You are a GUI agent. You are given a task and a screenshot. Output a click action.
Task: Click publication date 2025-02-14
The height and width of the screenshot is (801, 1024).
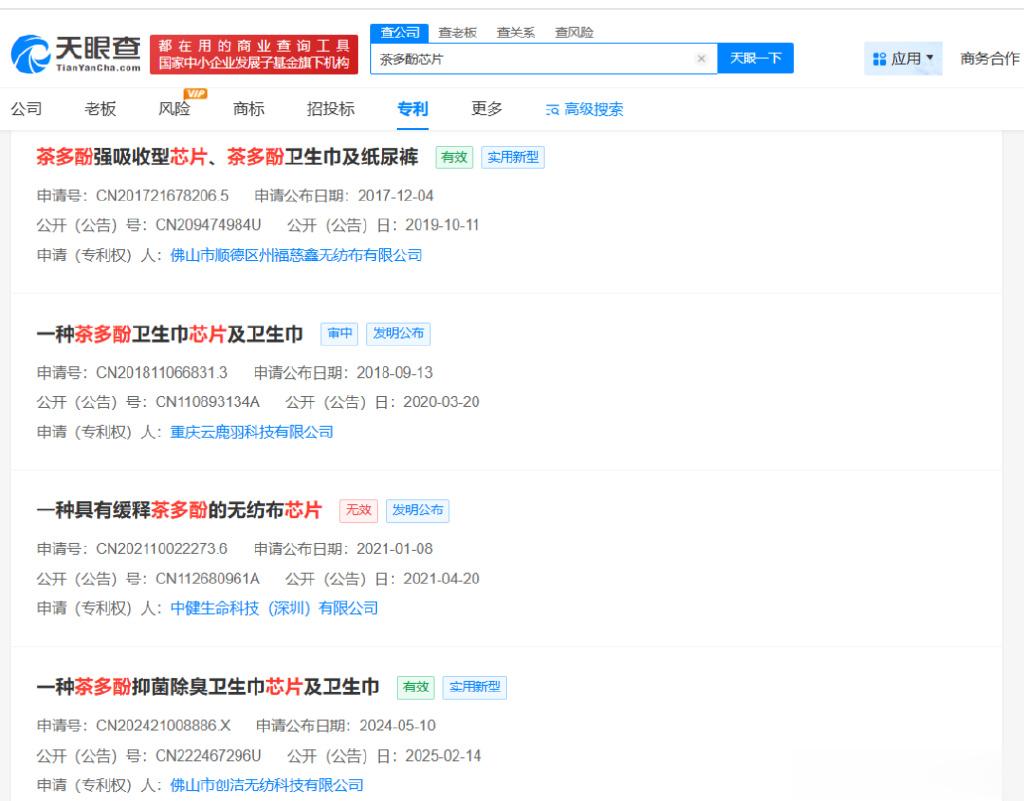pos(443,756)
